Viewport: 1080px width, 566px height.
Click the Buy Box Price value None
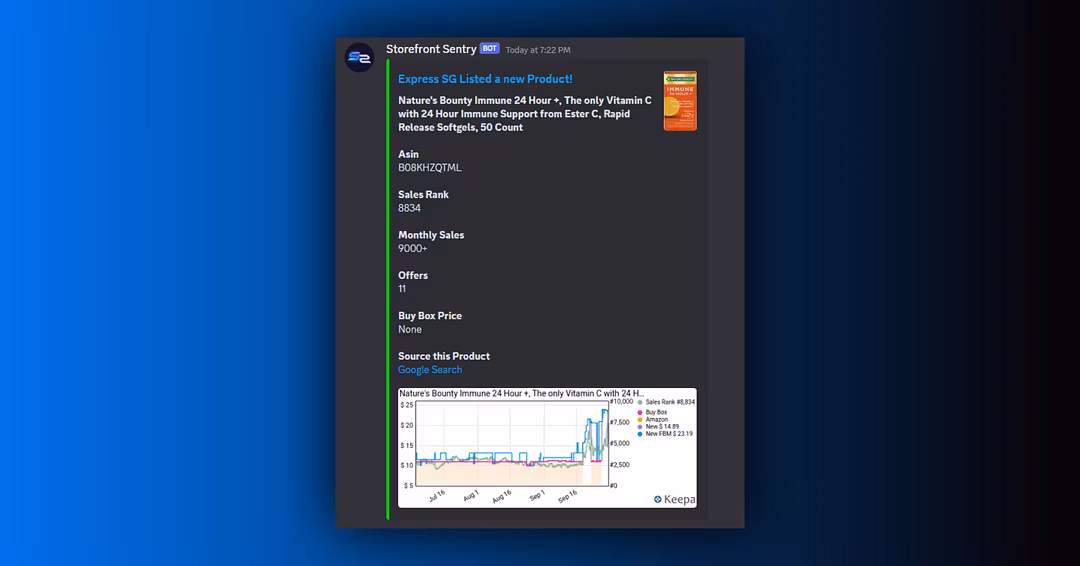coord(410,329)
